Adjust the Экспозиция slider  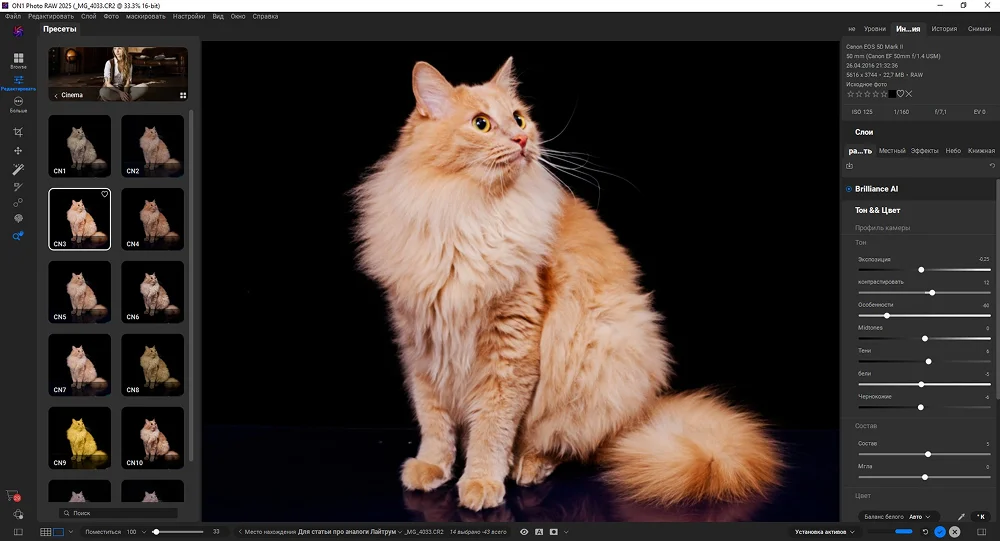tap(921, 270)
